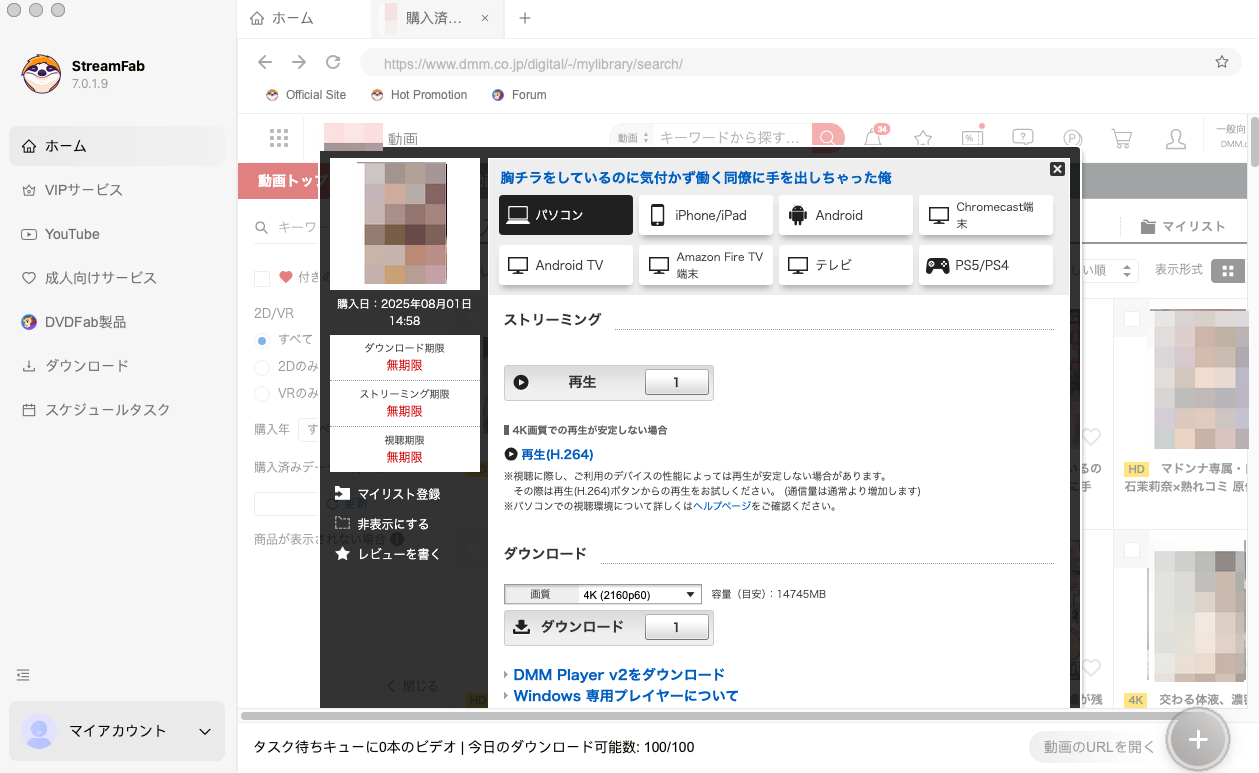
Task: Open the Forum bookmark
Action: point(519,95)
